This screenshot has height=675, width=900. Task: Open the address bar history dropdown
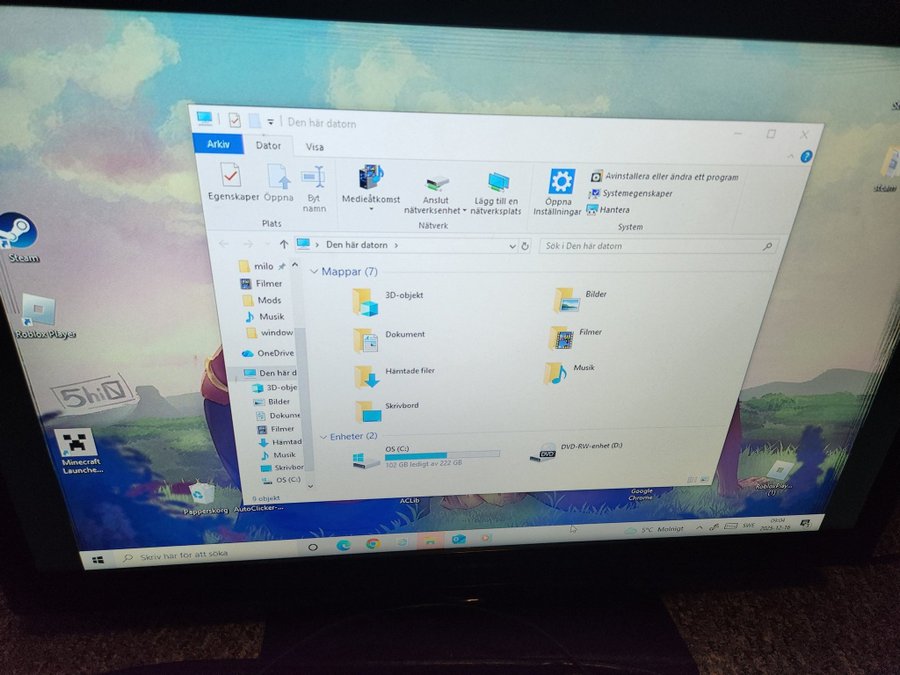coord(512,245)
